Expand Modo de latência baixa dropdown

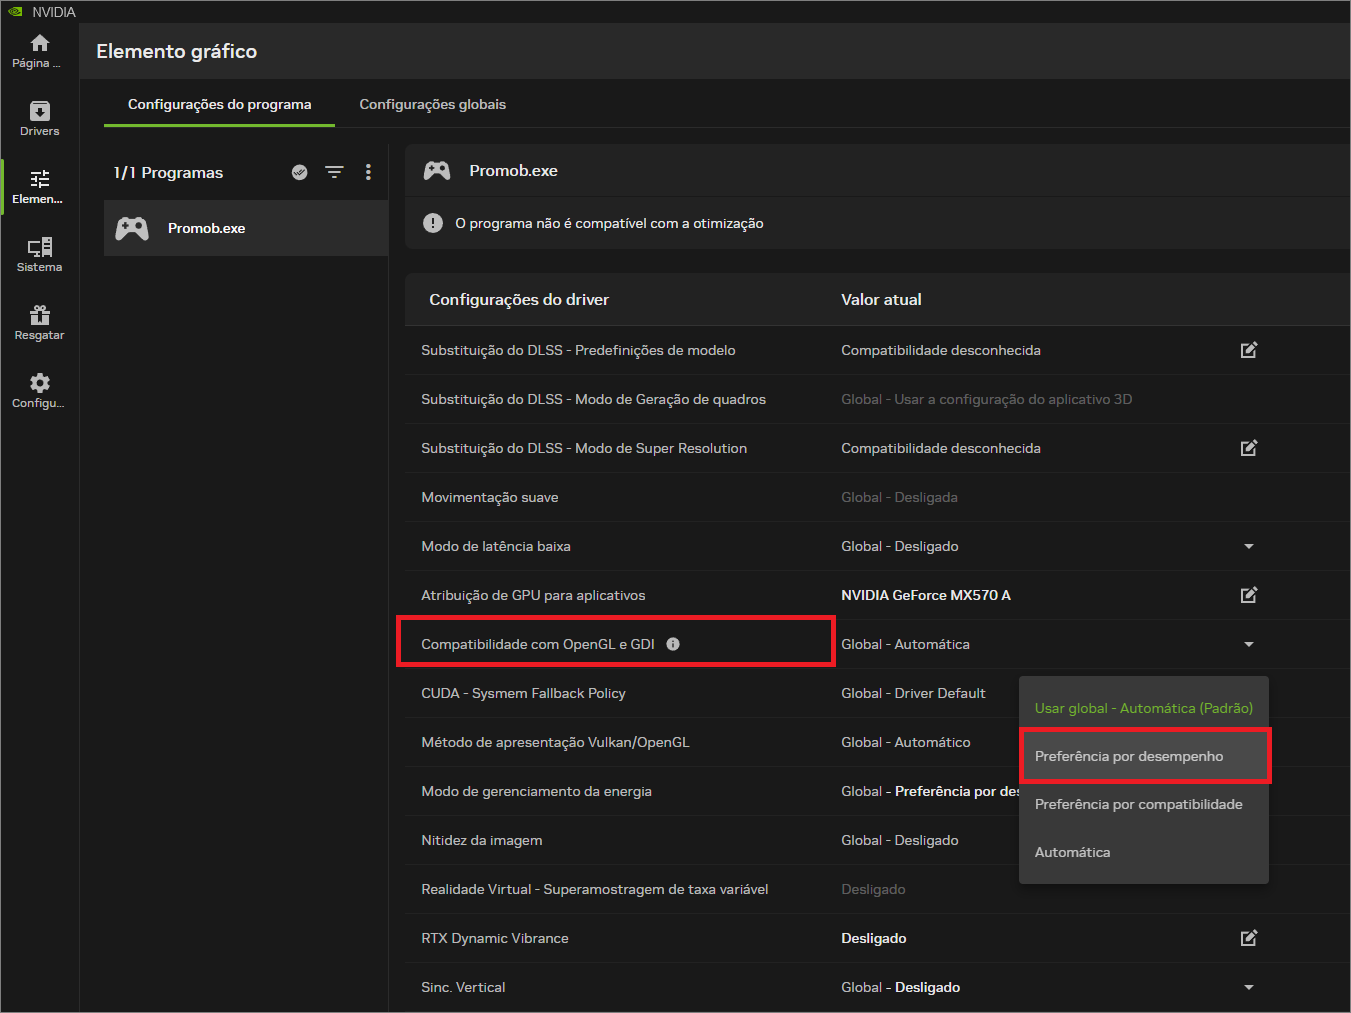(1248, 546)
